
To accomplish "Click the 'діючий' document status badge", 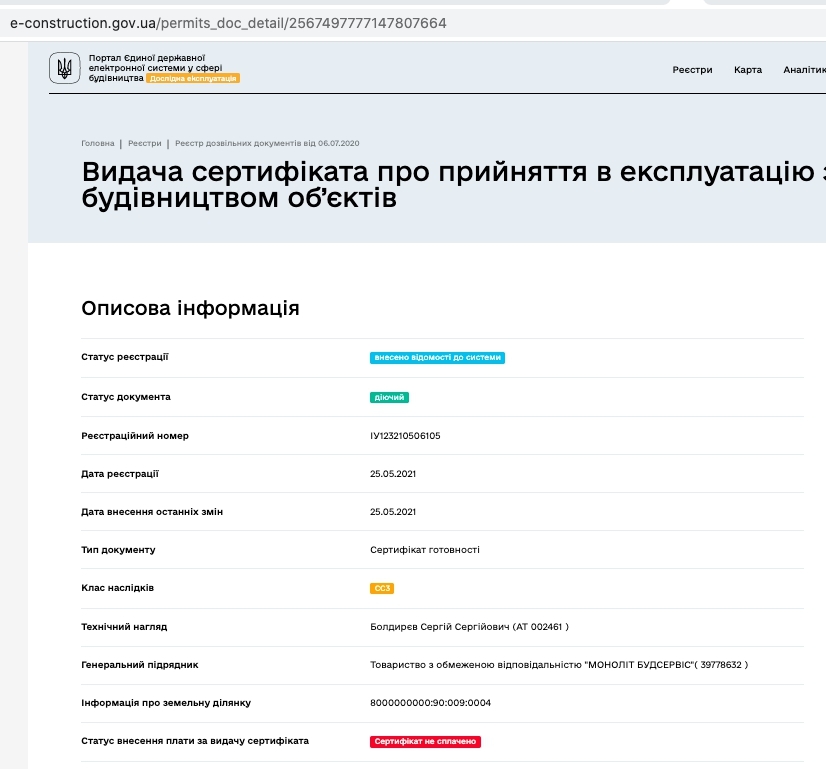I will 389,397.
